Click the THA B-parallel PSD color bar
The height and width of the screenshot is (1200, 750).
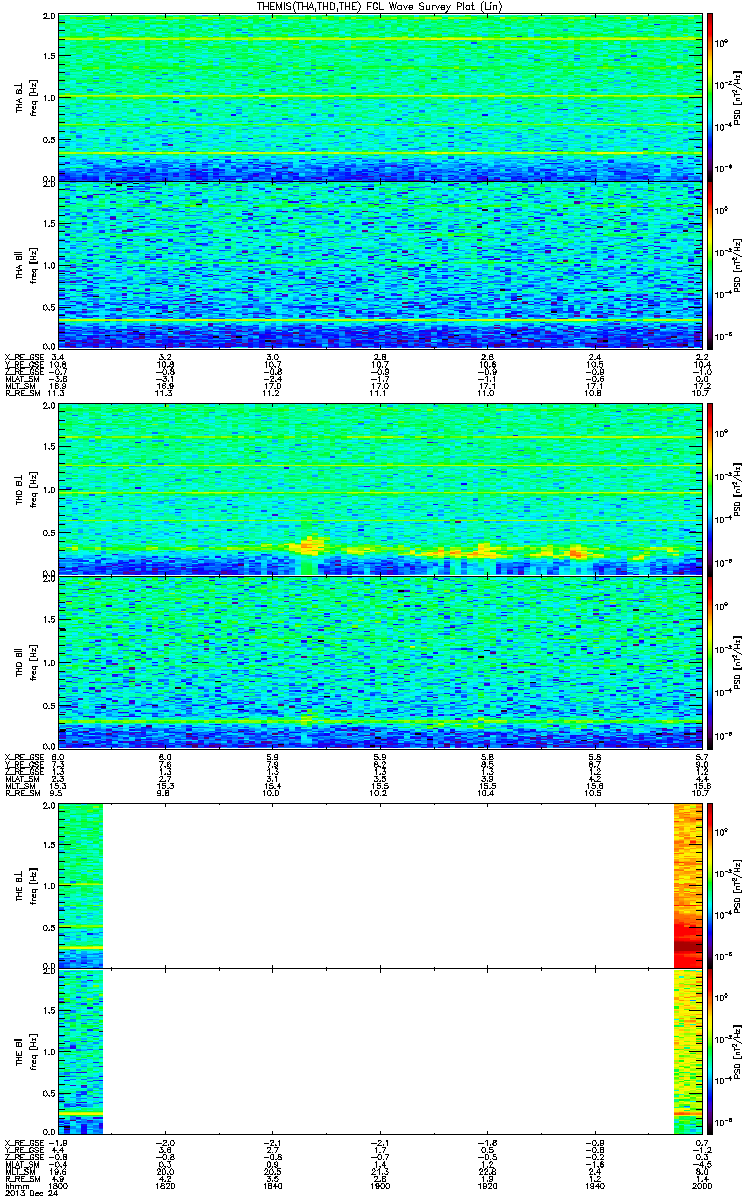pyautogui.click(x=711, y=264)
